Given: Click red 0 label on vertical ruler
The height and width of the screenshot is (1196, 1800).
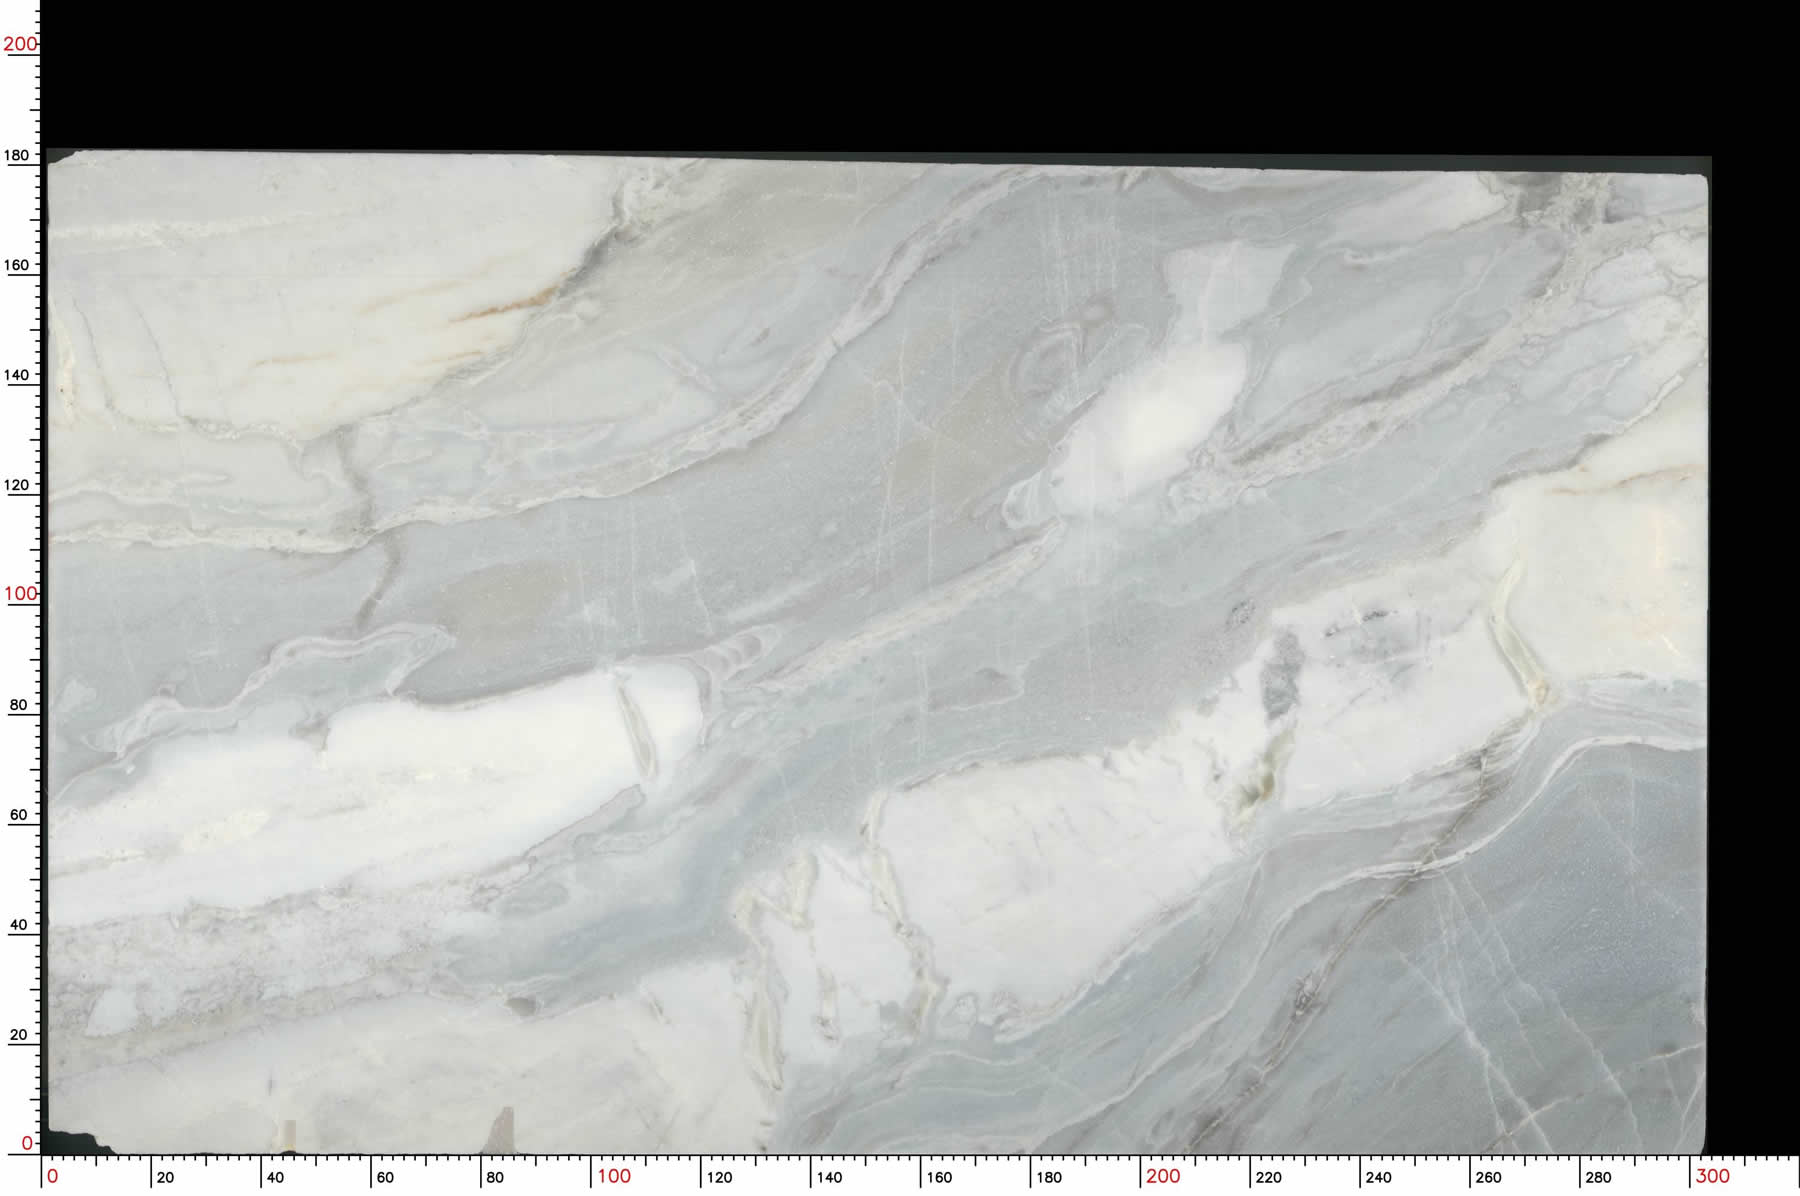Looking at the screenshot, I should pos(27,1143).
